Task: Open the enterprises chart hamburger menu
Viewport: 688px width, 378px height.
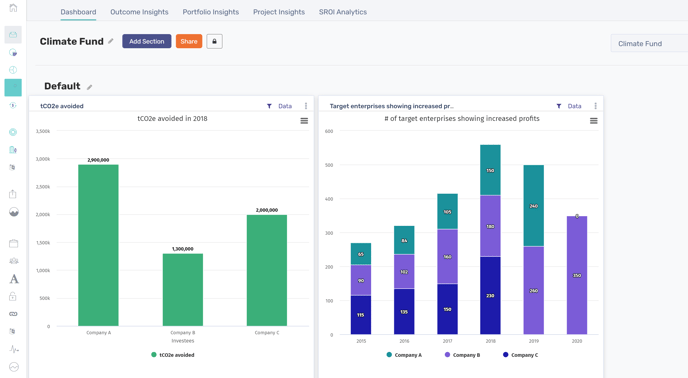Action: [x=594, y=121]
